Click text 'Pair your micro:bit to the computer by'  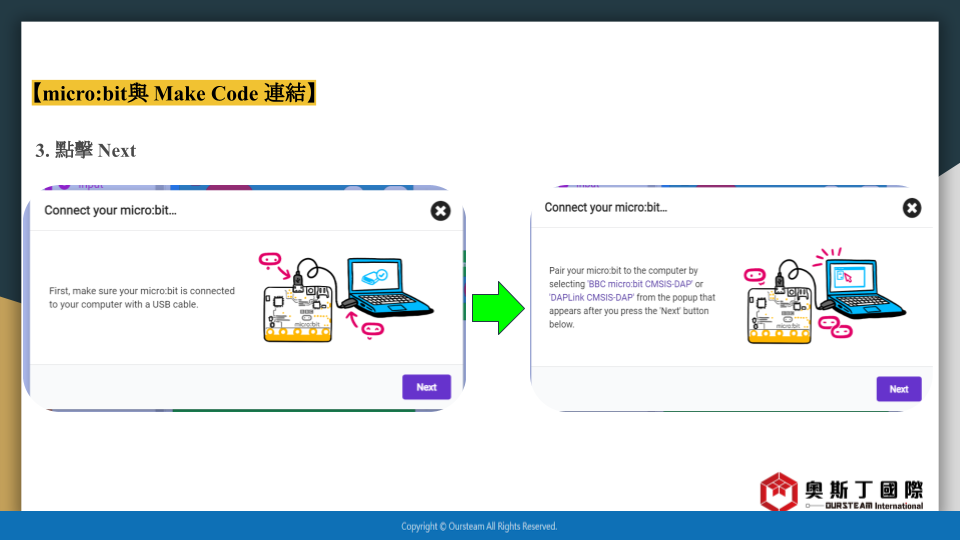click(623, 271)
